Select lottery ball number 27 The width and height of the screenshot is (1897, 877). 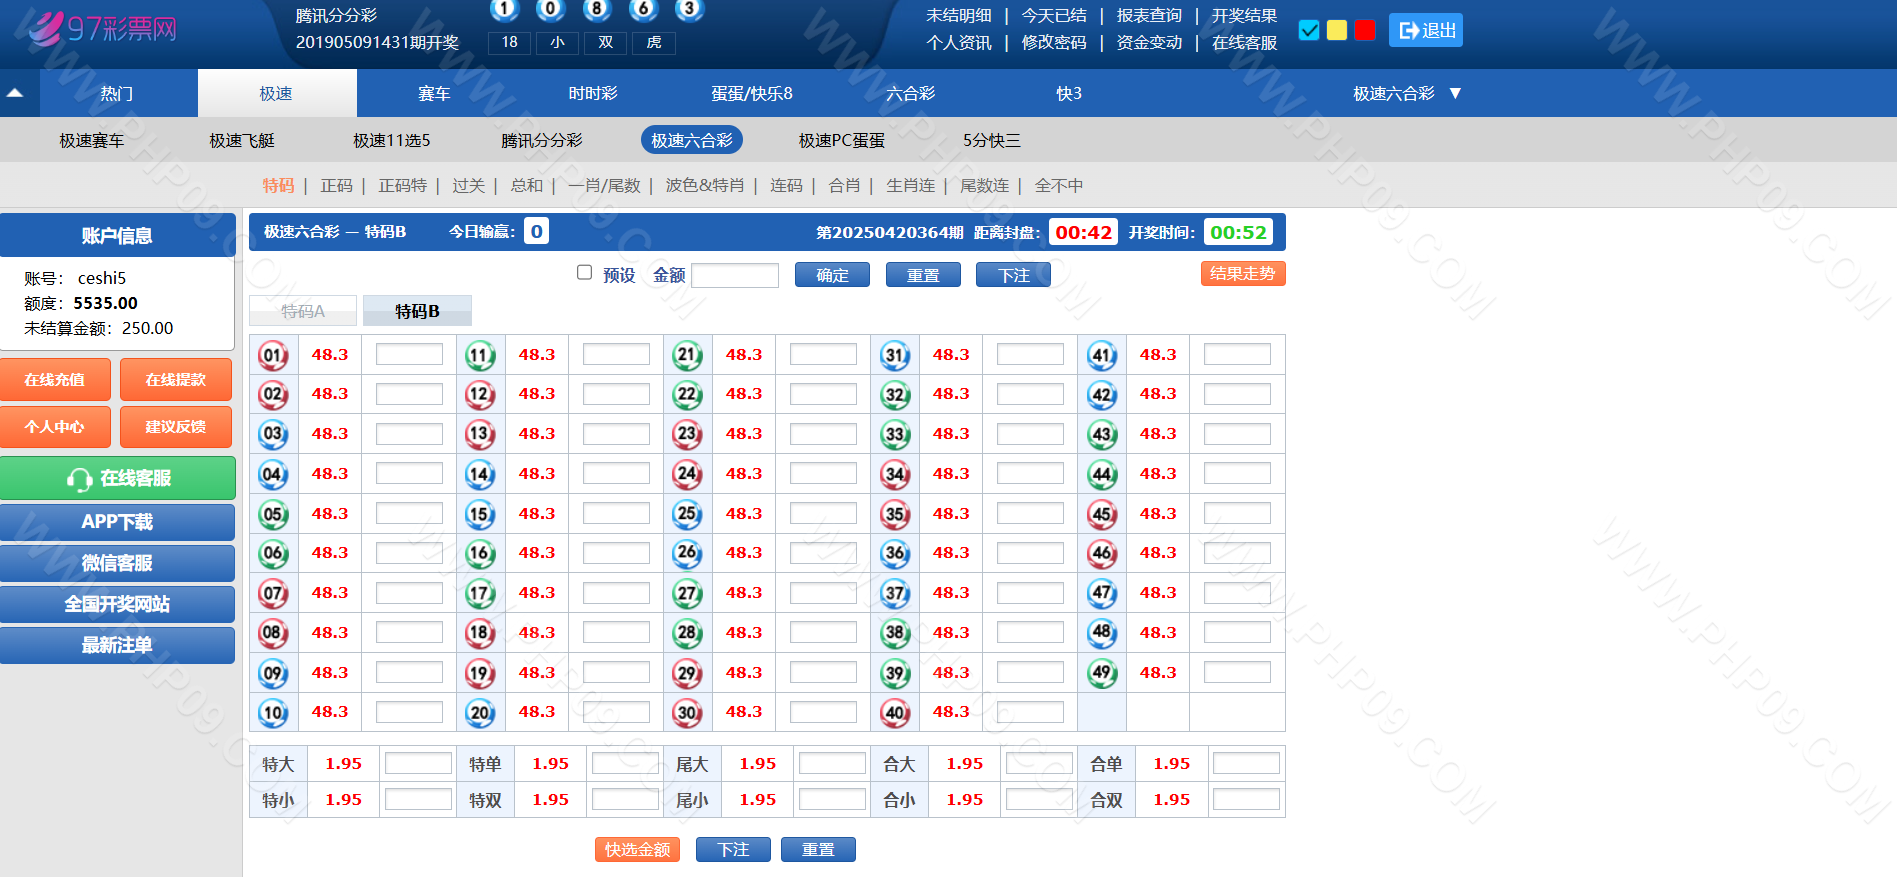[x=687, y=593]
